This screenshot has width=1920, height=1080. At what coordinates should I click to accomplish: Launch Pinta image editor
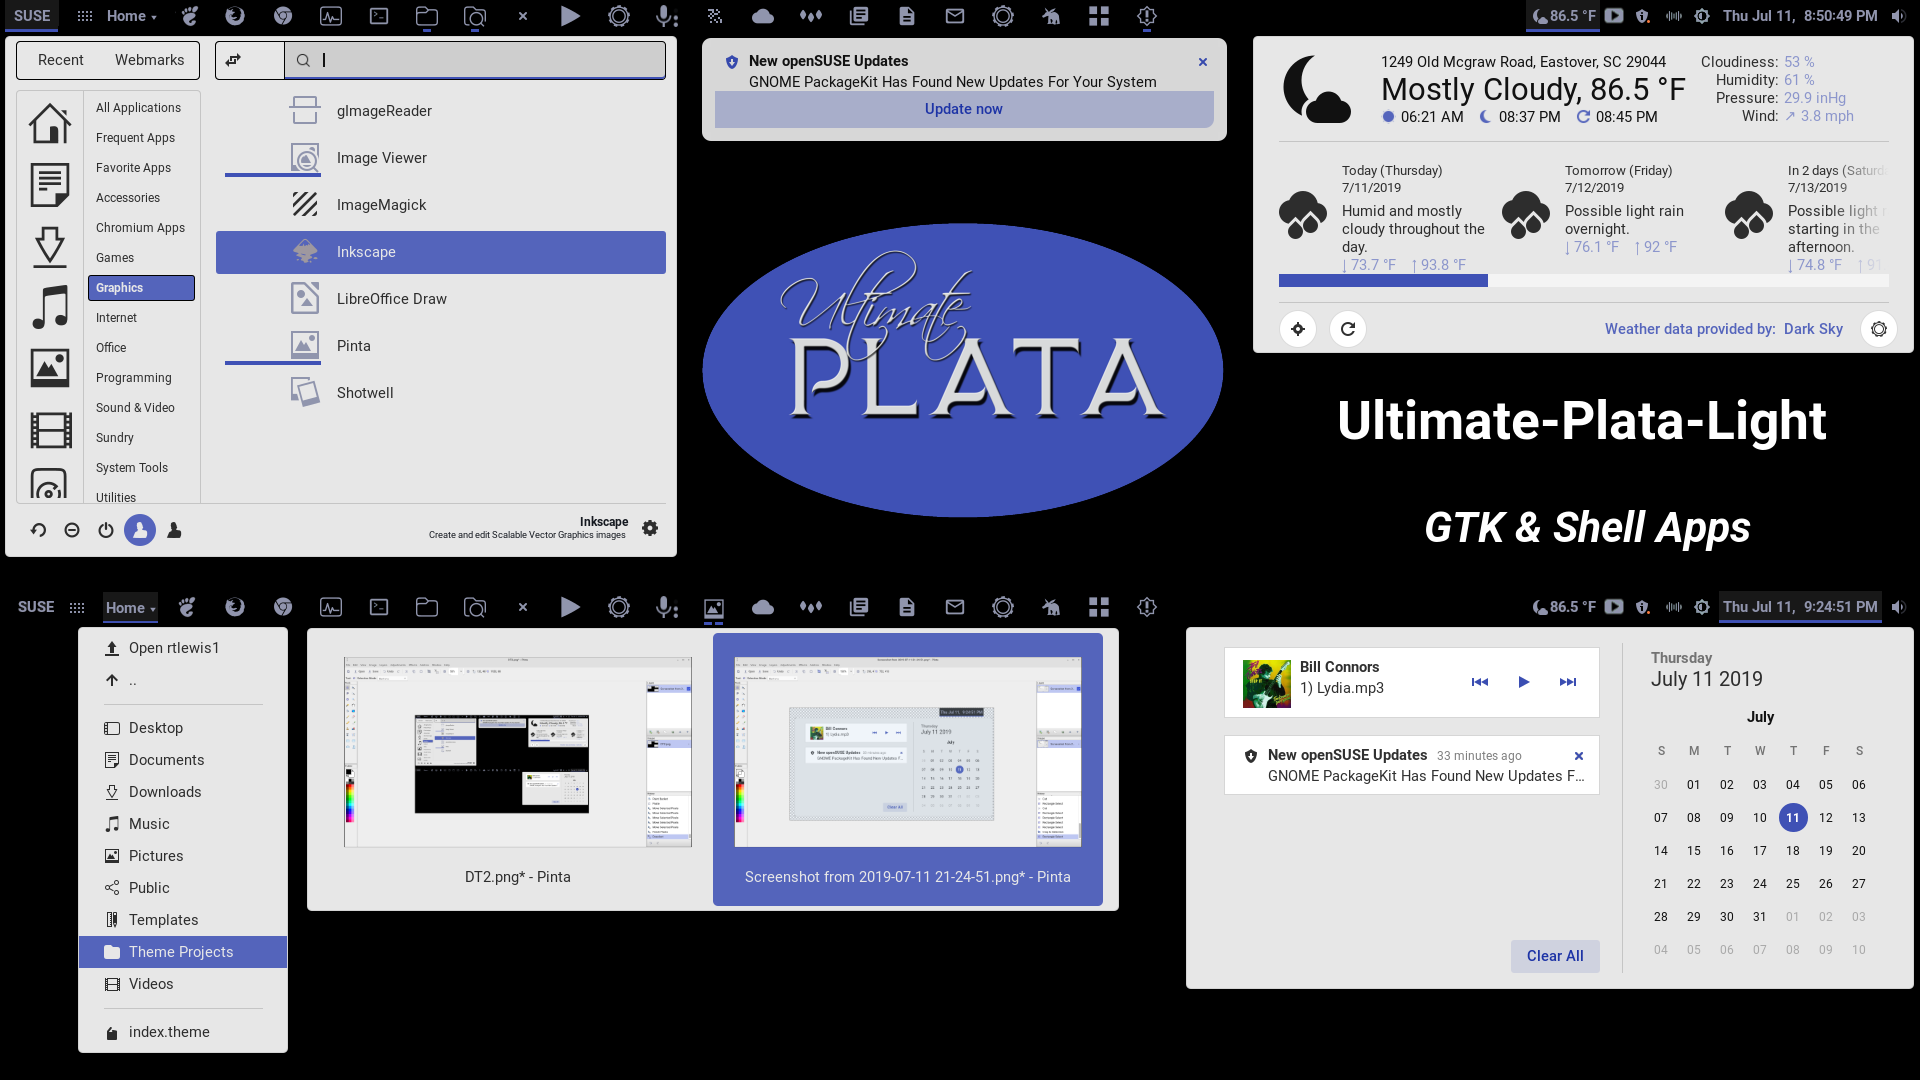[x=440, y=346]
